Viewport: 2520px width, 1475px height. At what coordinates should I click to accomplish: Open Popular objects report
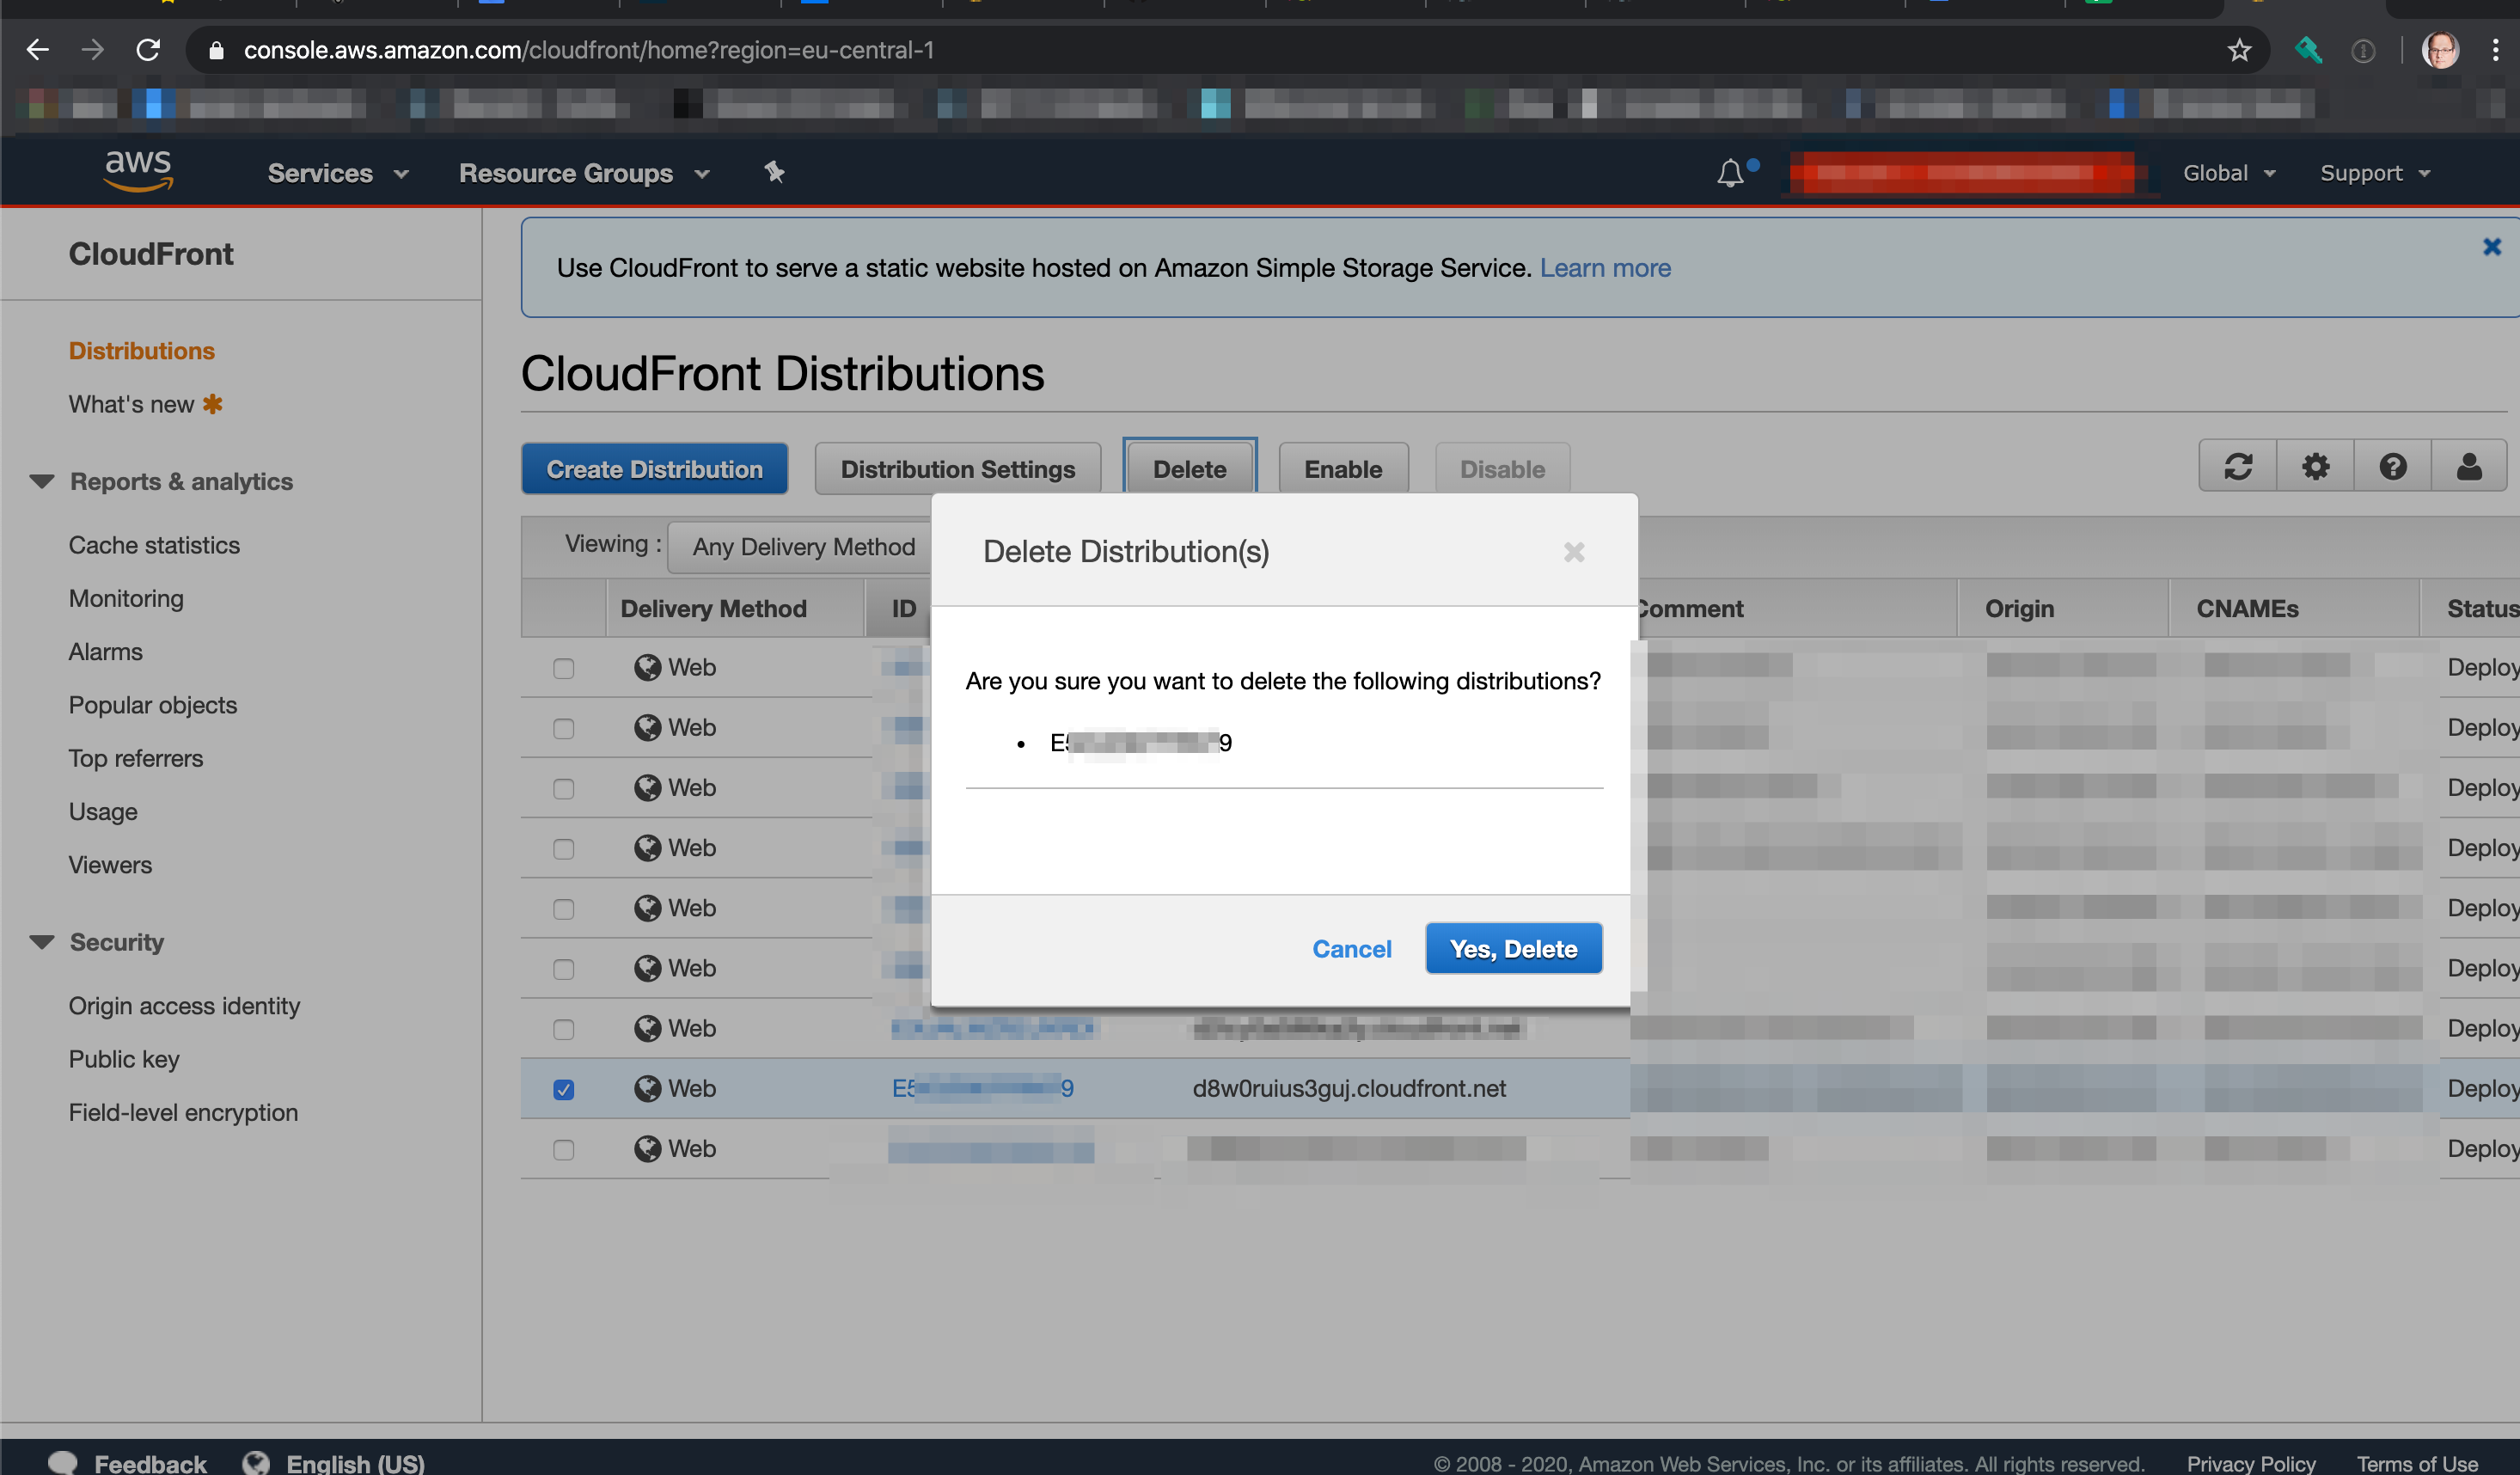tap(152, 705)
